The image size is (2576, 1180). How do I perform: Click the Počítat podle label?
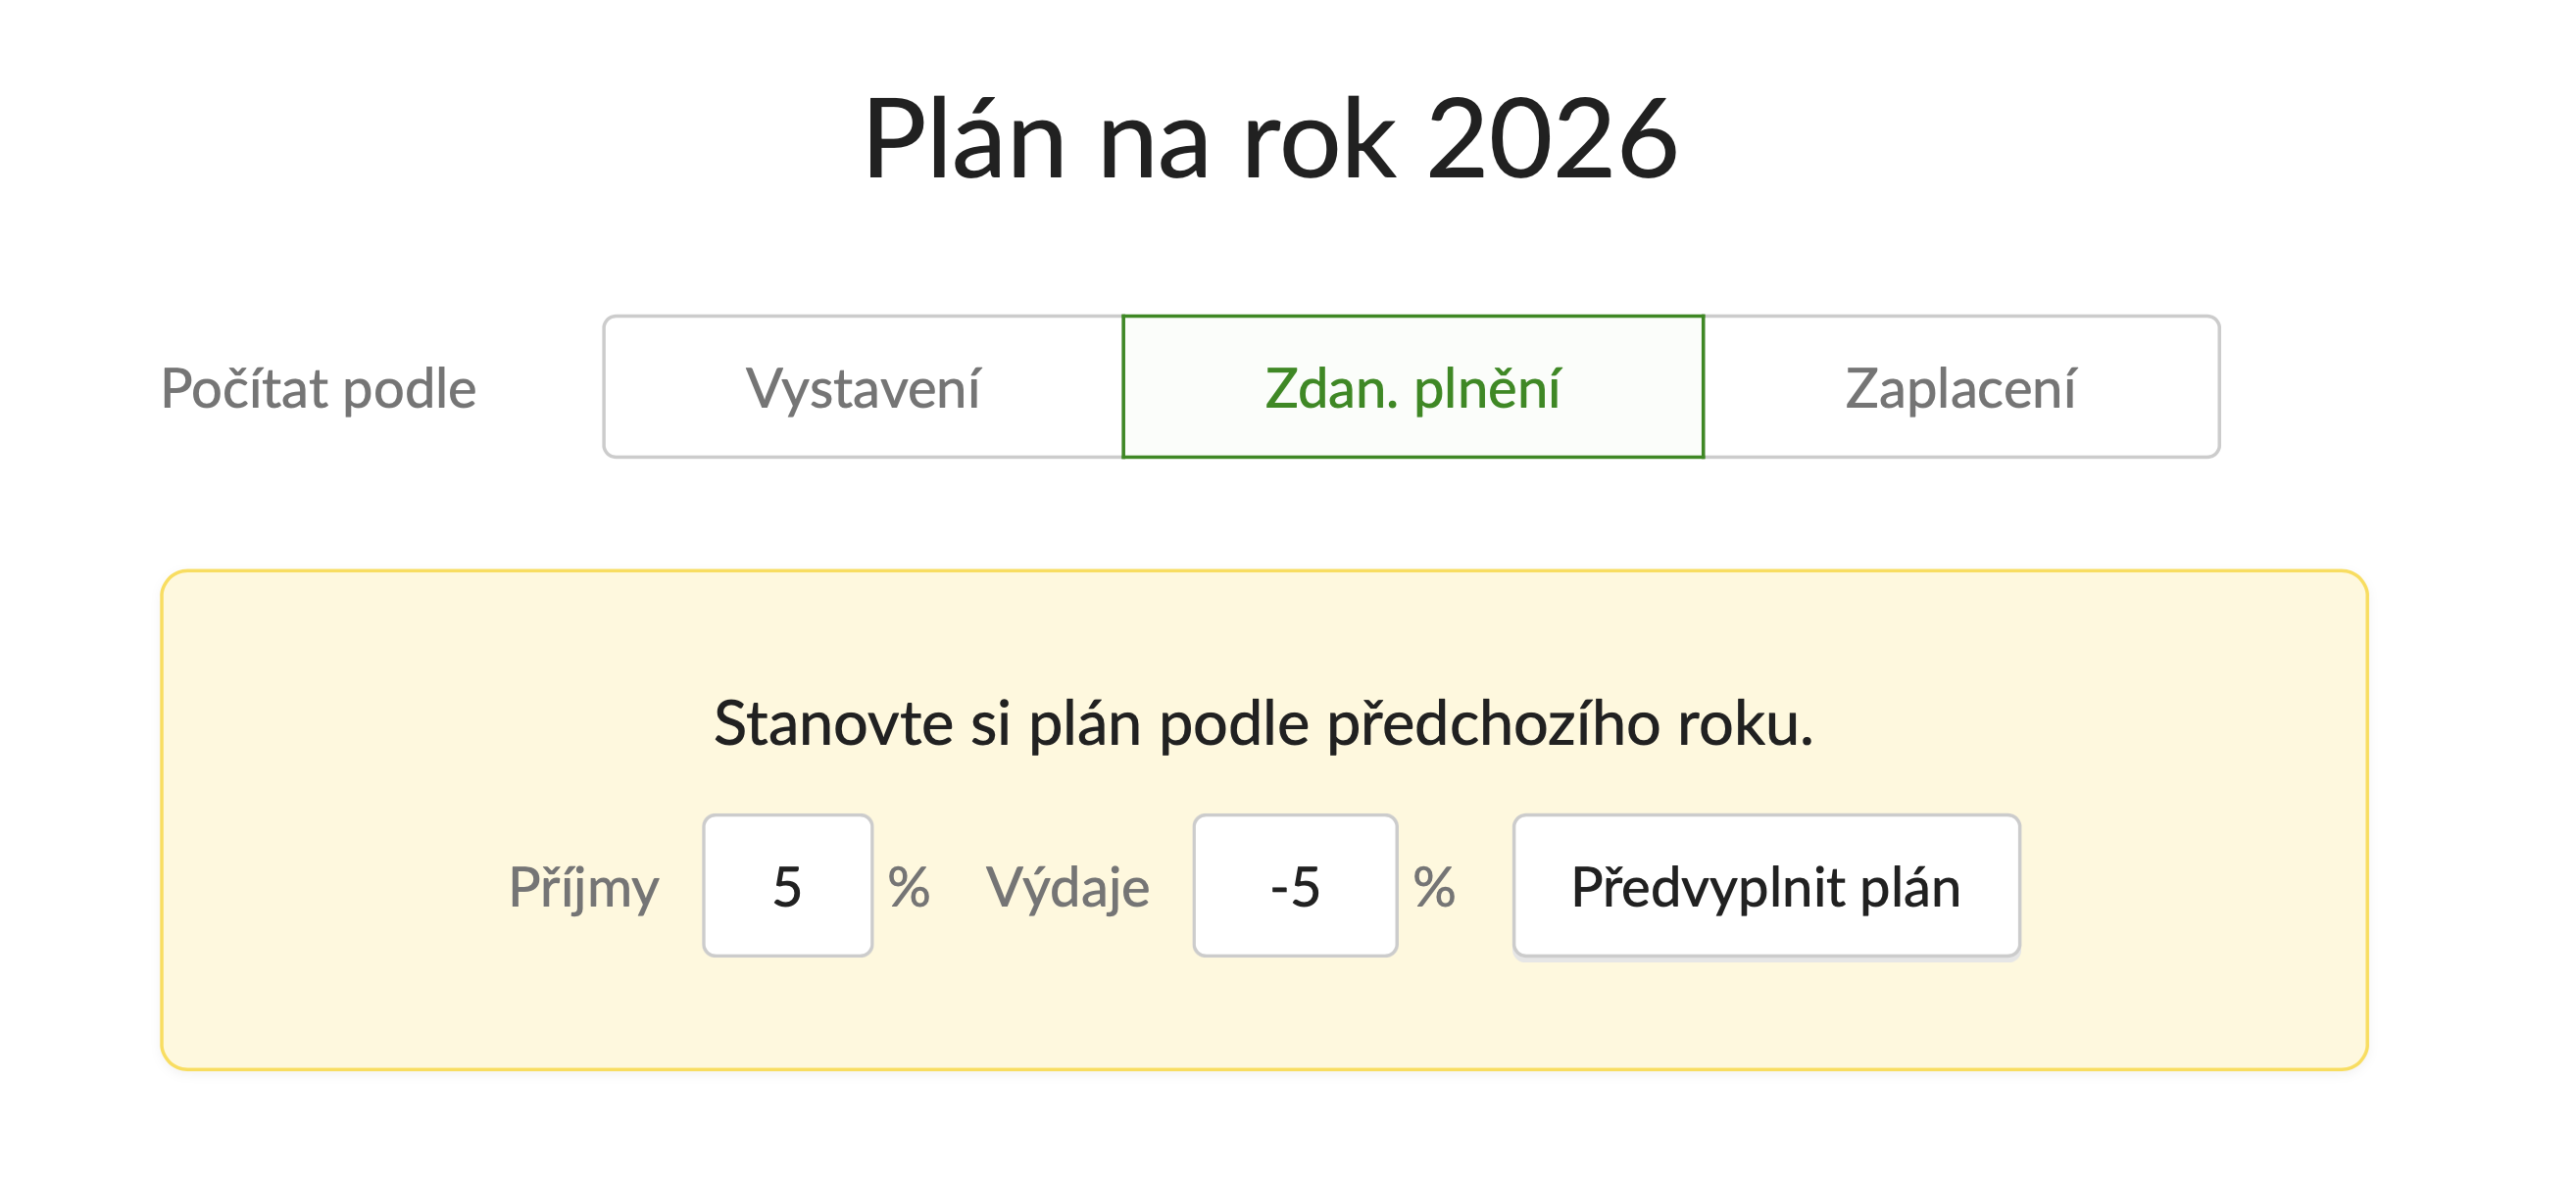coord(318,390)
